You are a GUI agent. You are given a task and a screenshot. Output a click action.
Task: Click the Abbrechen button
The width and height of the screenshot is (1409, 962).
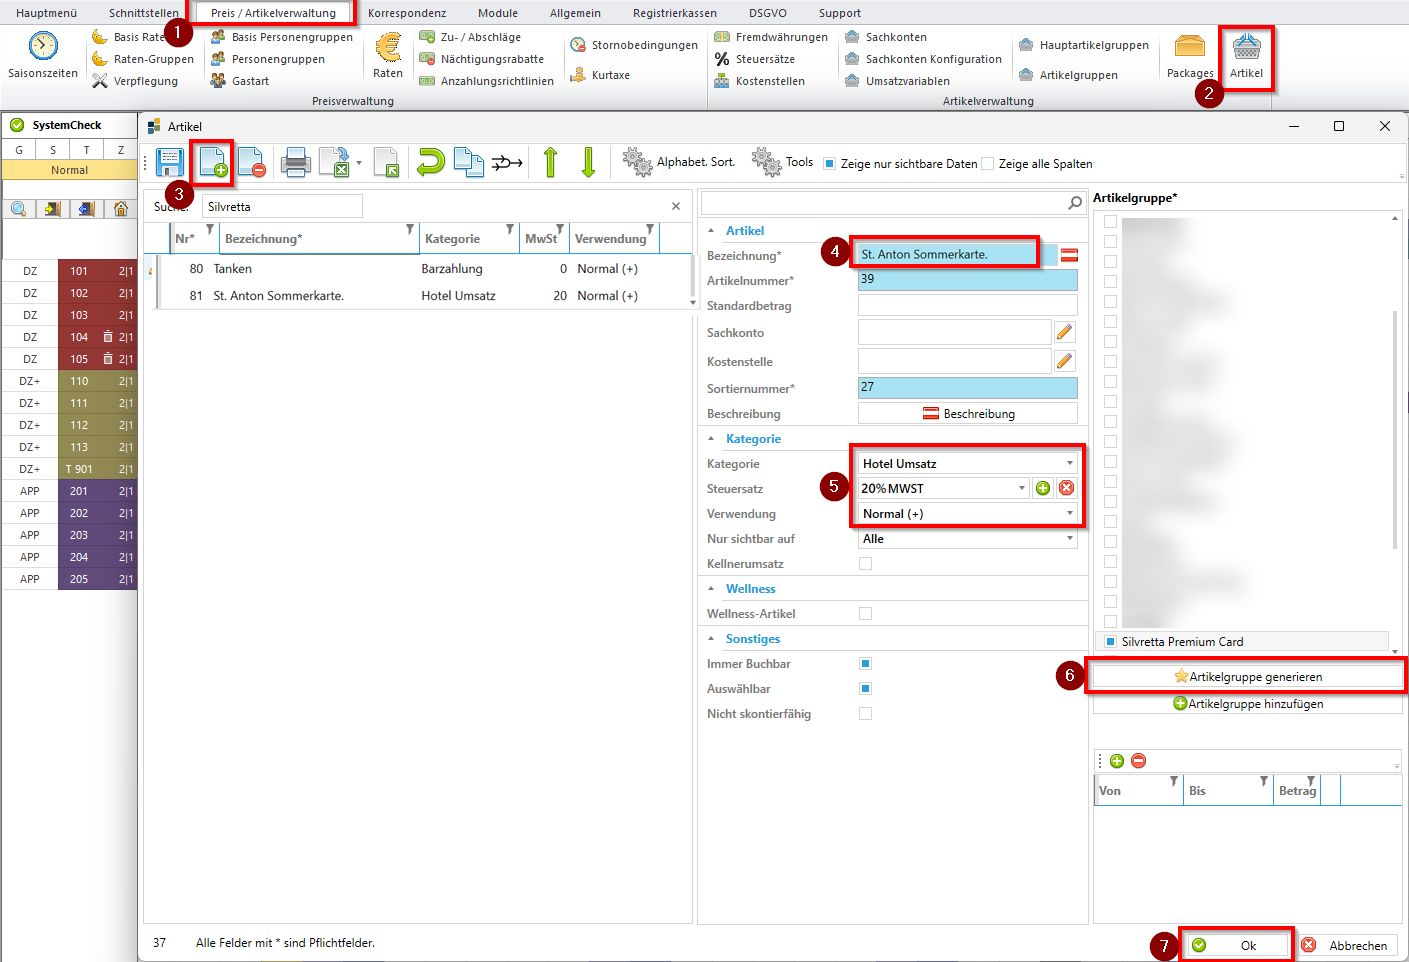click(x=1347, y=945)
